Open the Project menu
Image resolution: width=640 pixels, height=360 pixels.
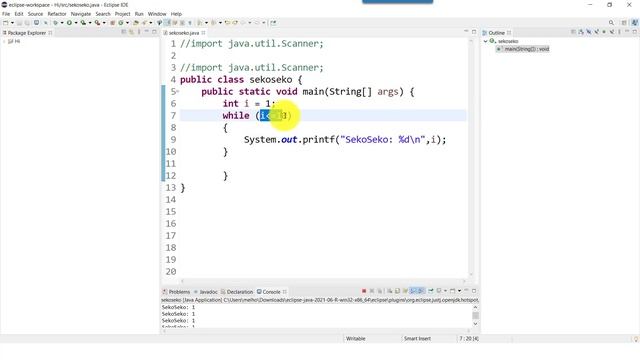[x=122, y=14]
